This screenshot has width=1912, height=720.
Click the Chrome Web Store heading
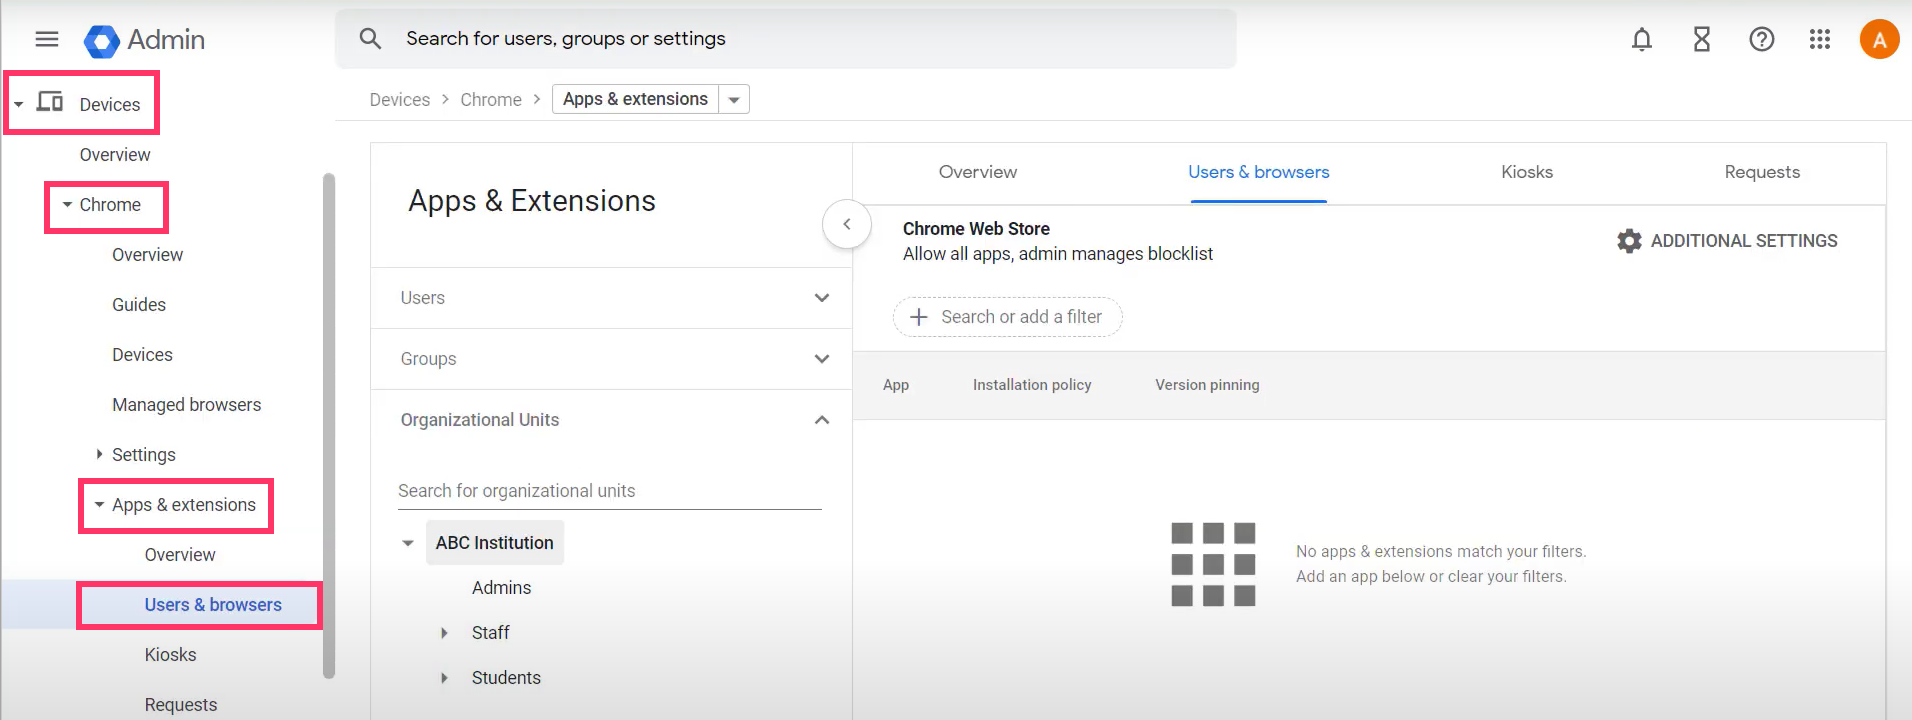tap(976, 229)
